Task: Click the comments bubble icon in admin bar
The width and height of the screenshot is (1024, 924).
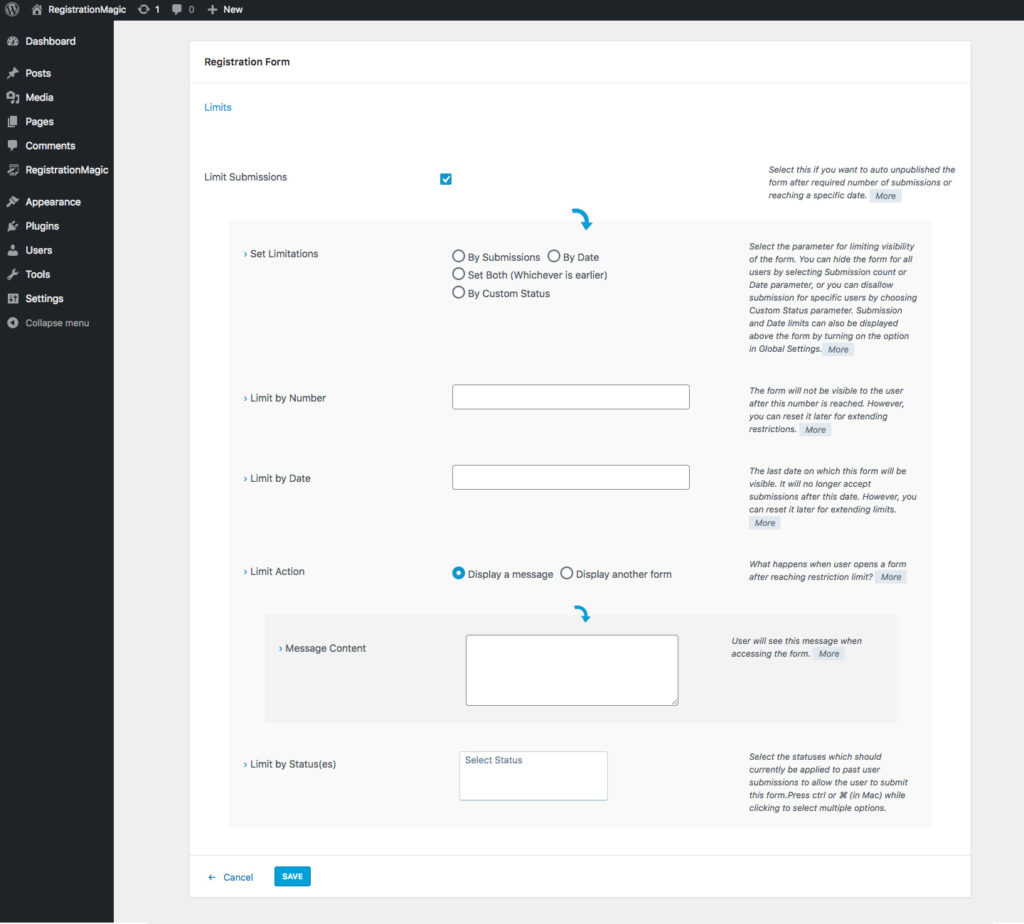Action: (177, 9)
